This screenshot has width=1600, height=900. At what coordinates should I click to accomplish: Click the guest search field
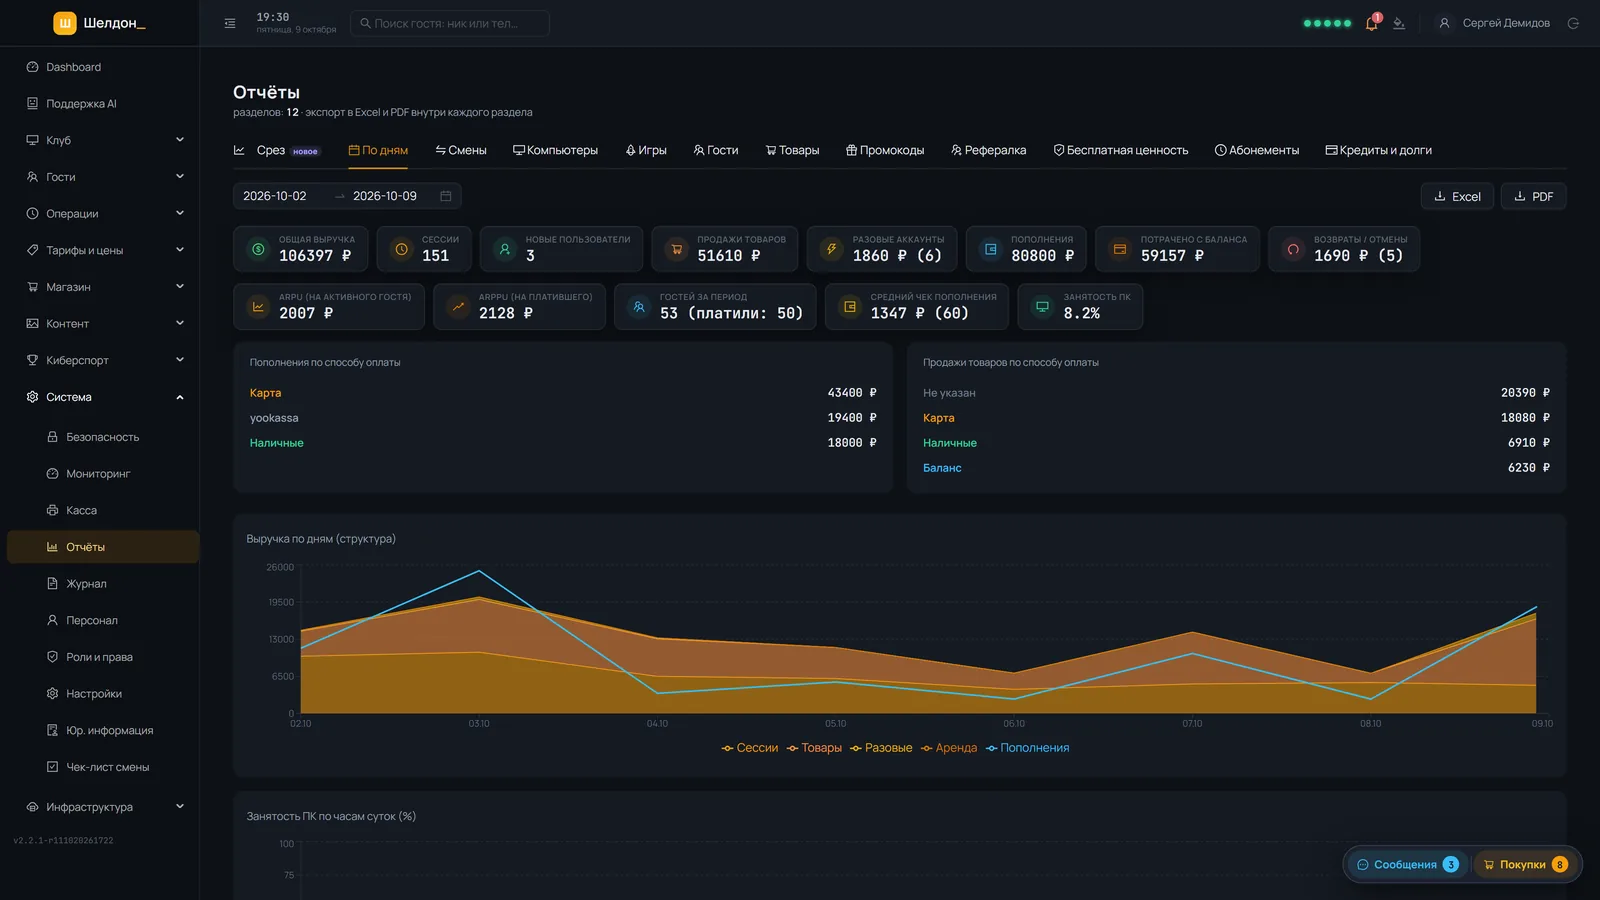pyautogui.click(x=450, y=23)
